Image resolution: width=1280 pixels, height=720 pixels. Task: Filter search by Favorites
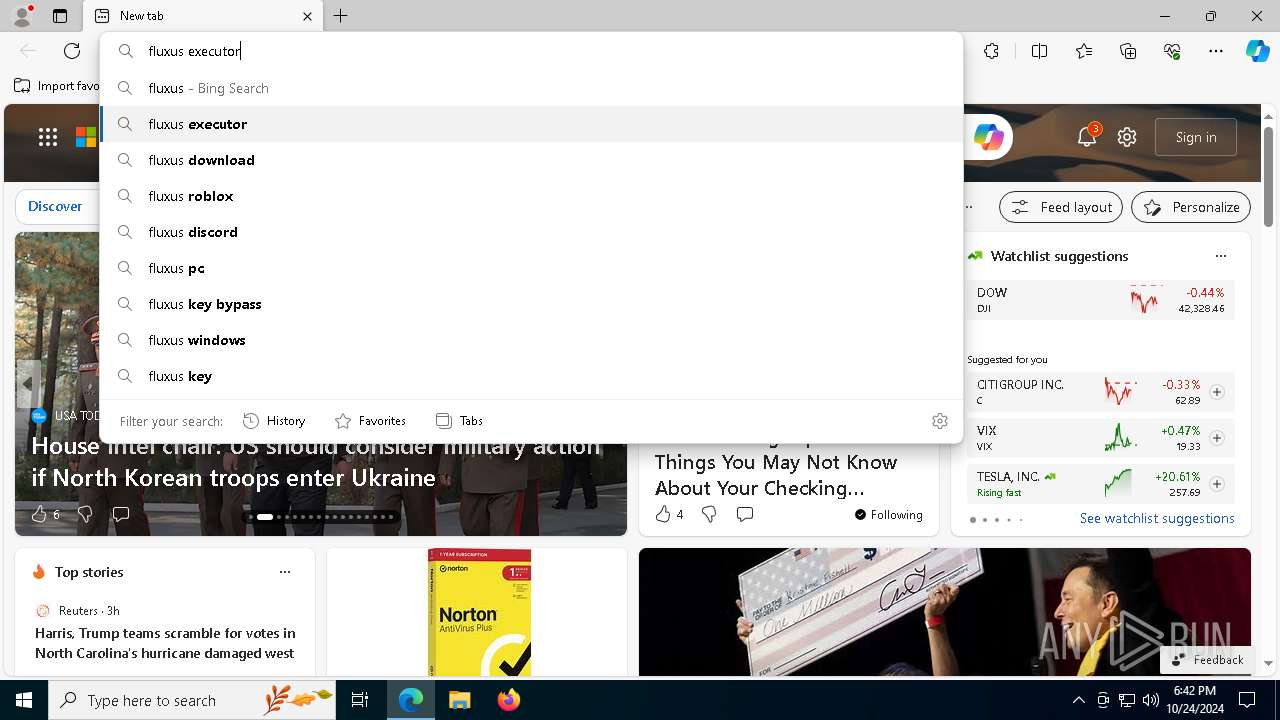[x=370, y=421]
